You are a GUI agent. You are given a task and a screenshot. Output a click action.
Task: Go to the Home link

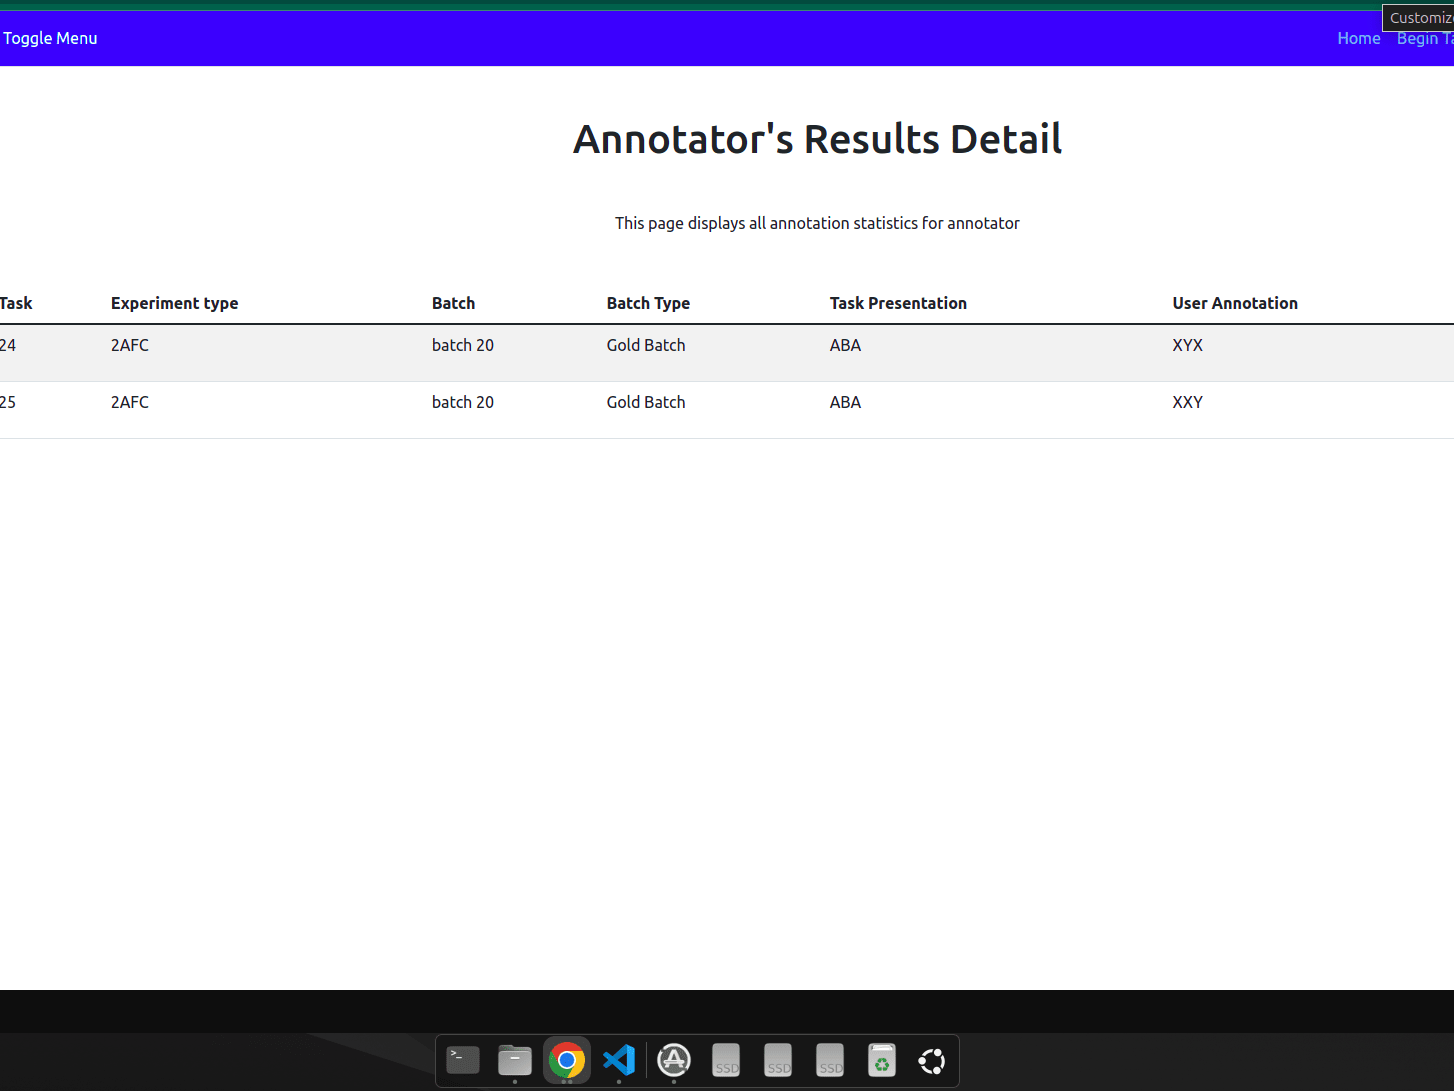pos(1359,38)
